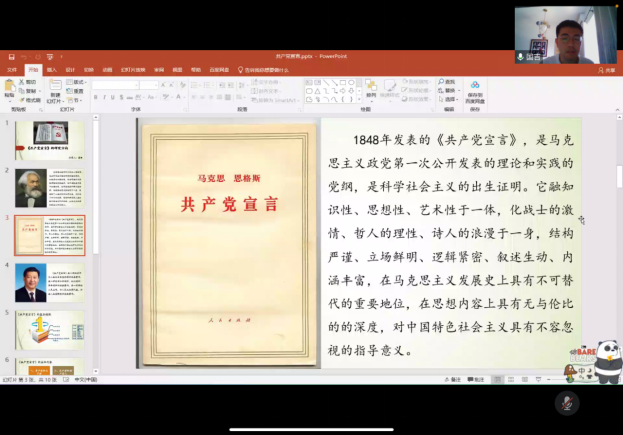Click the Share (共享) button
623x435 pixels.
[607, 70]
